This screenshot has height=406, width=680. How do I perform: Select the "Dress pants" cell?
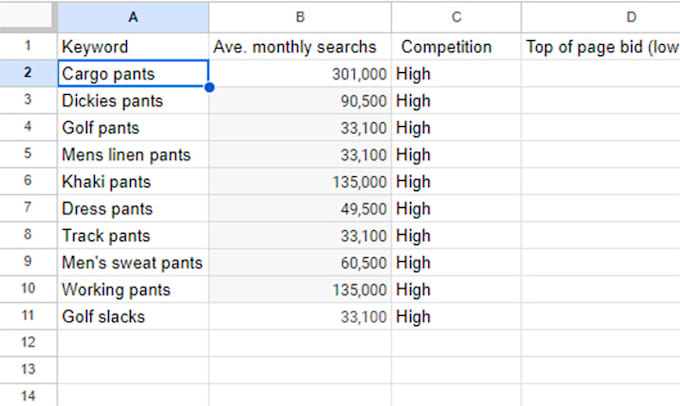[x=133, y=208]
